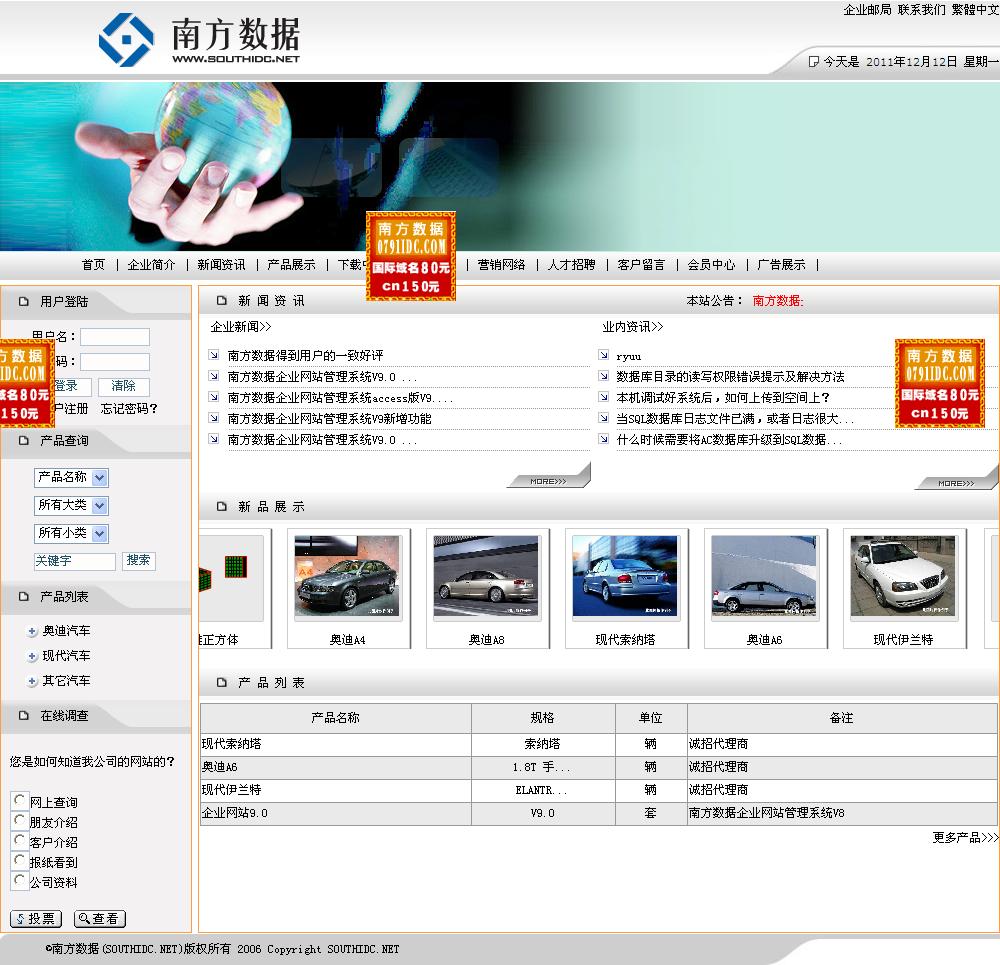Click the arrow bullet beside ryuu news item
1000x965 pixels.
coord(603,355)
